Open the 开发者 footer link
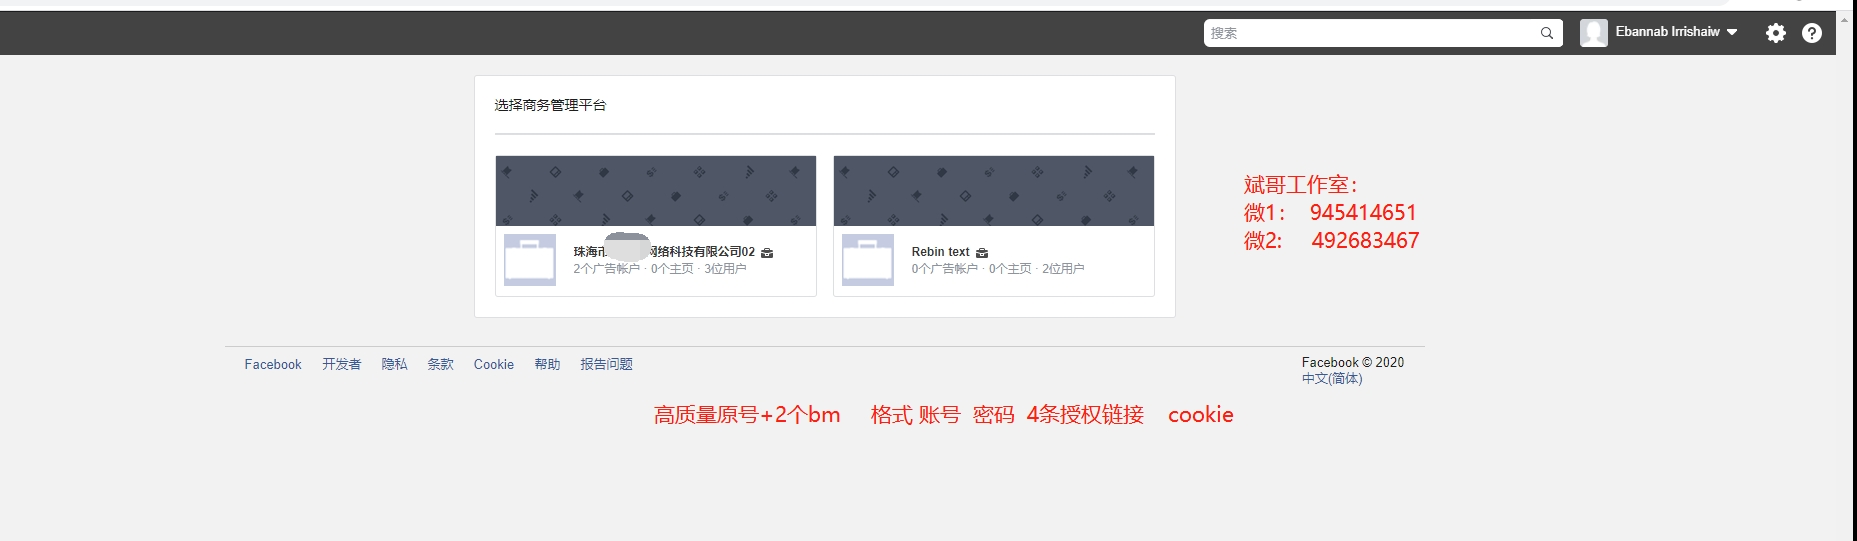This screenshot has width=1857, height=541. [x=342, y=364]
